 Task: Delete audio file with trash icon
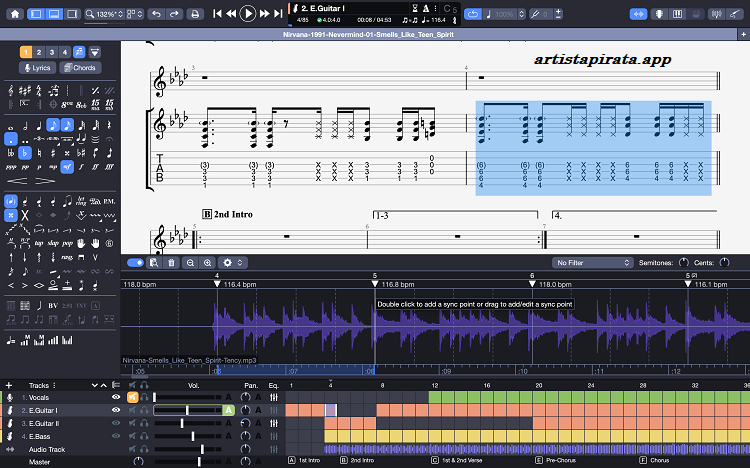click(x=171, y=263)
